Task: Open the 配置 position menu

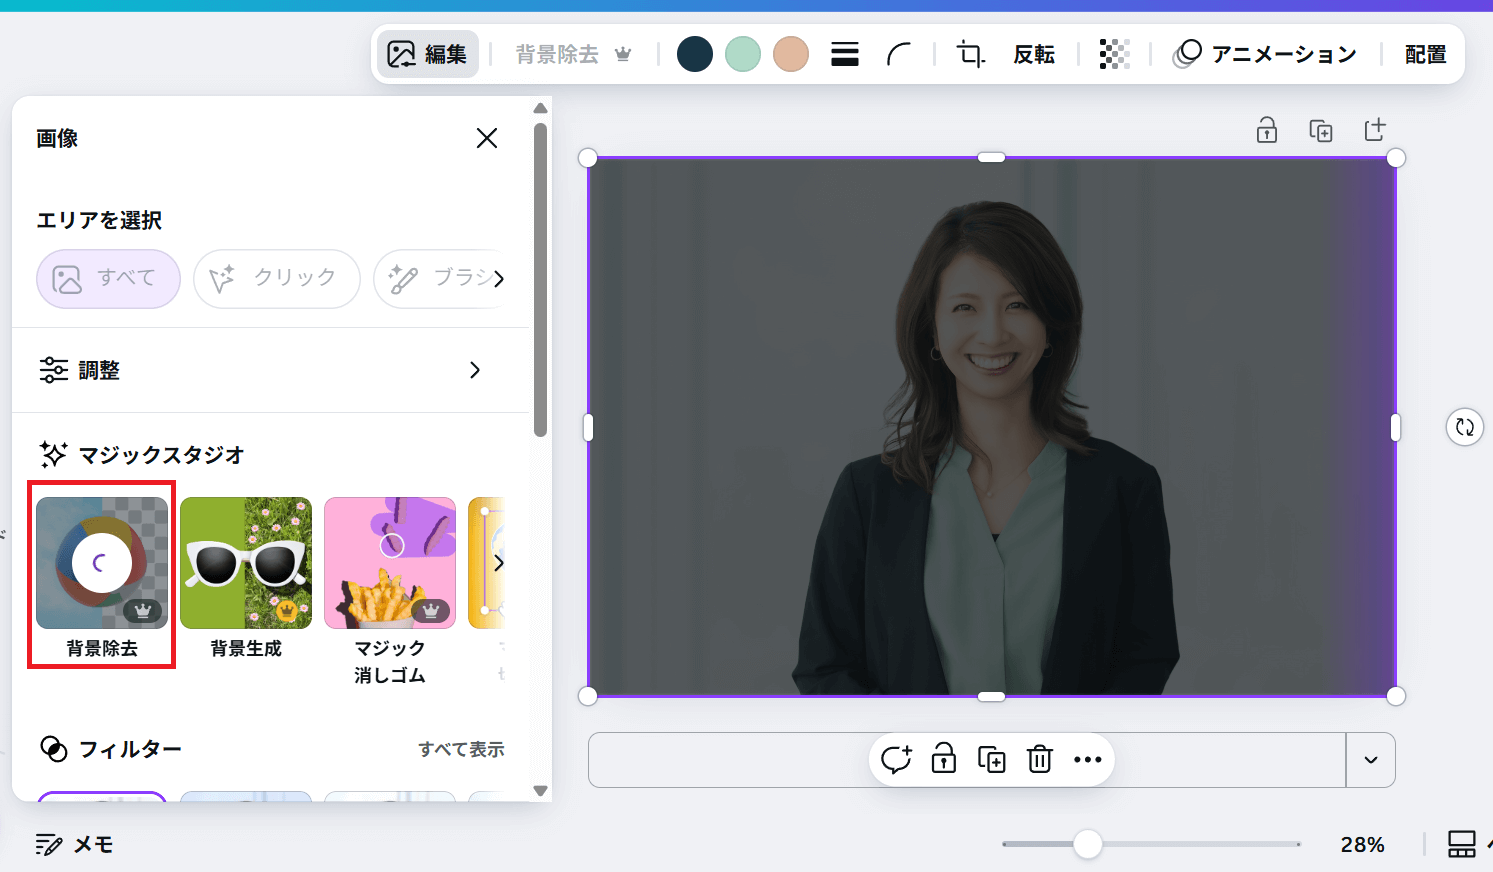Action: [x=1425, y=54]
